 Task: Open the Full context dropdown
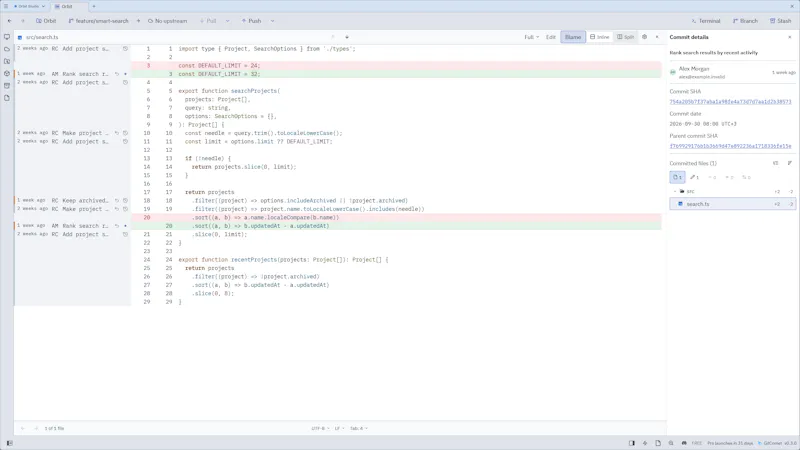531,37
